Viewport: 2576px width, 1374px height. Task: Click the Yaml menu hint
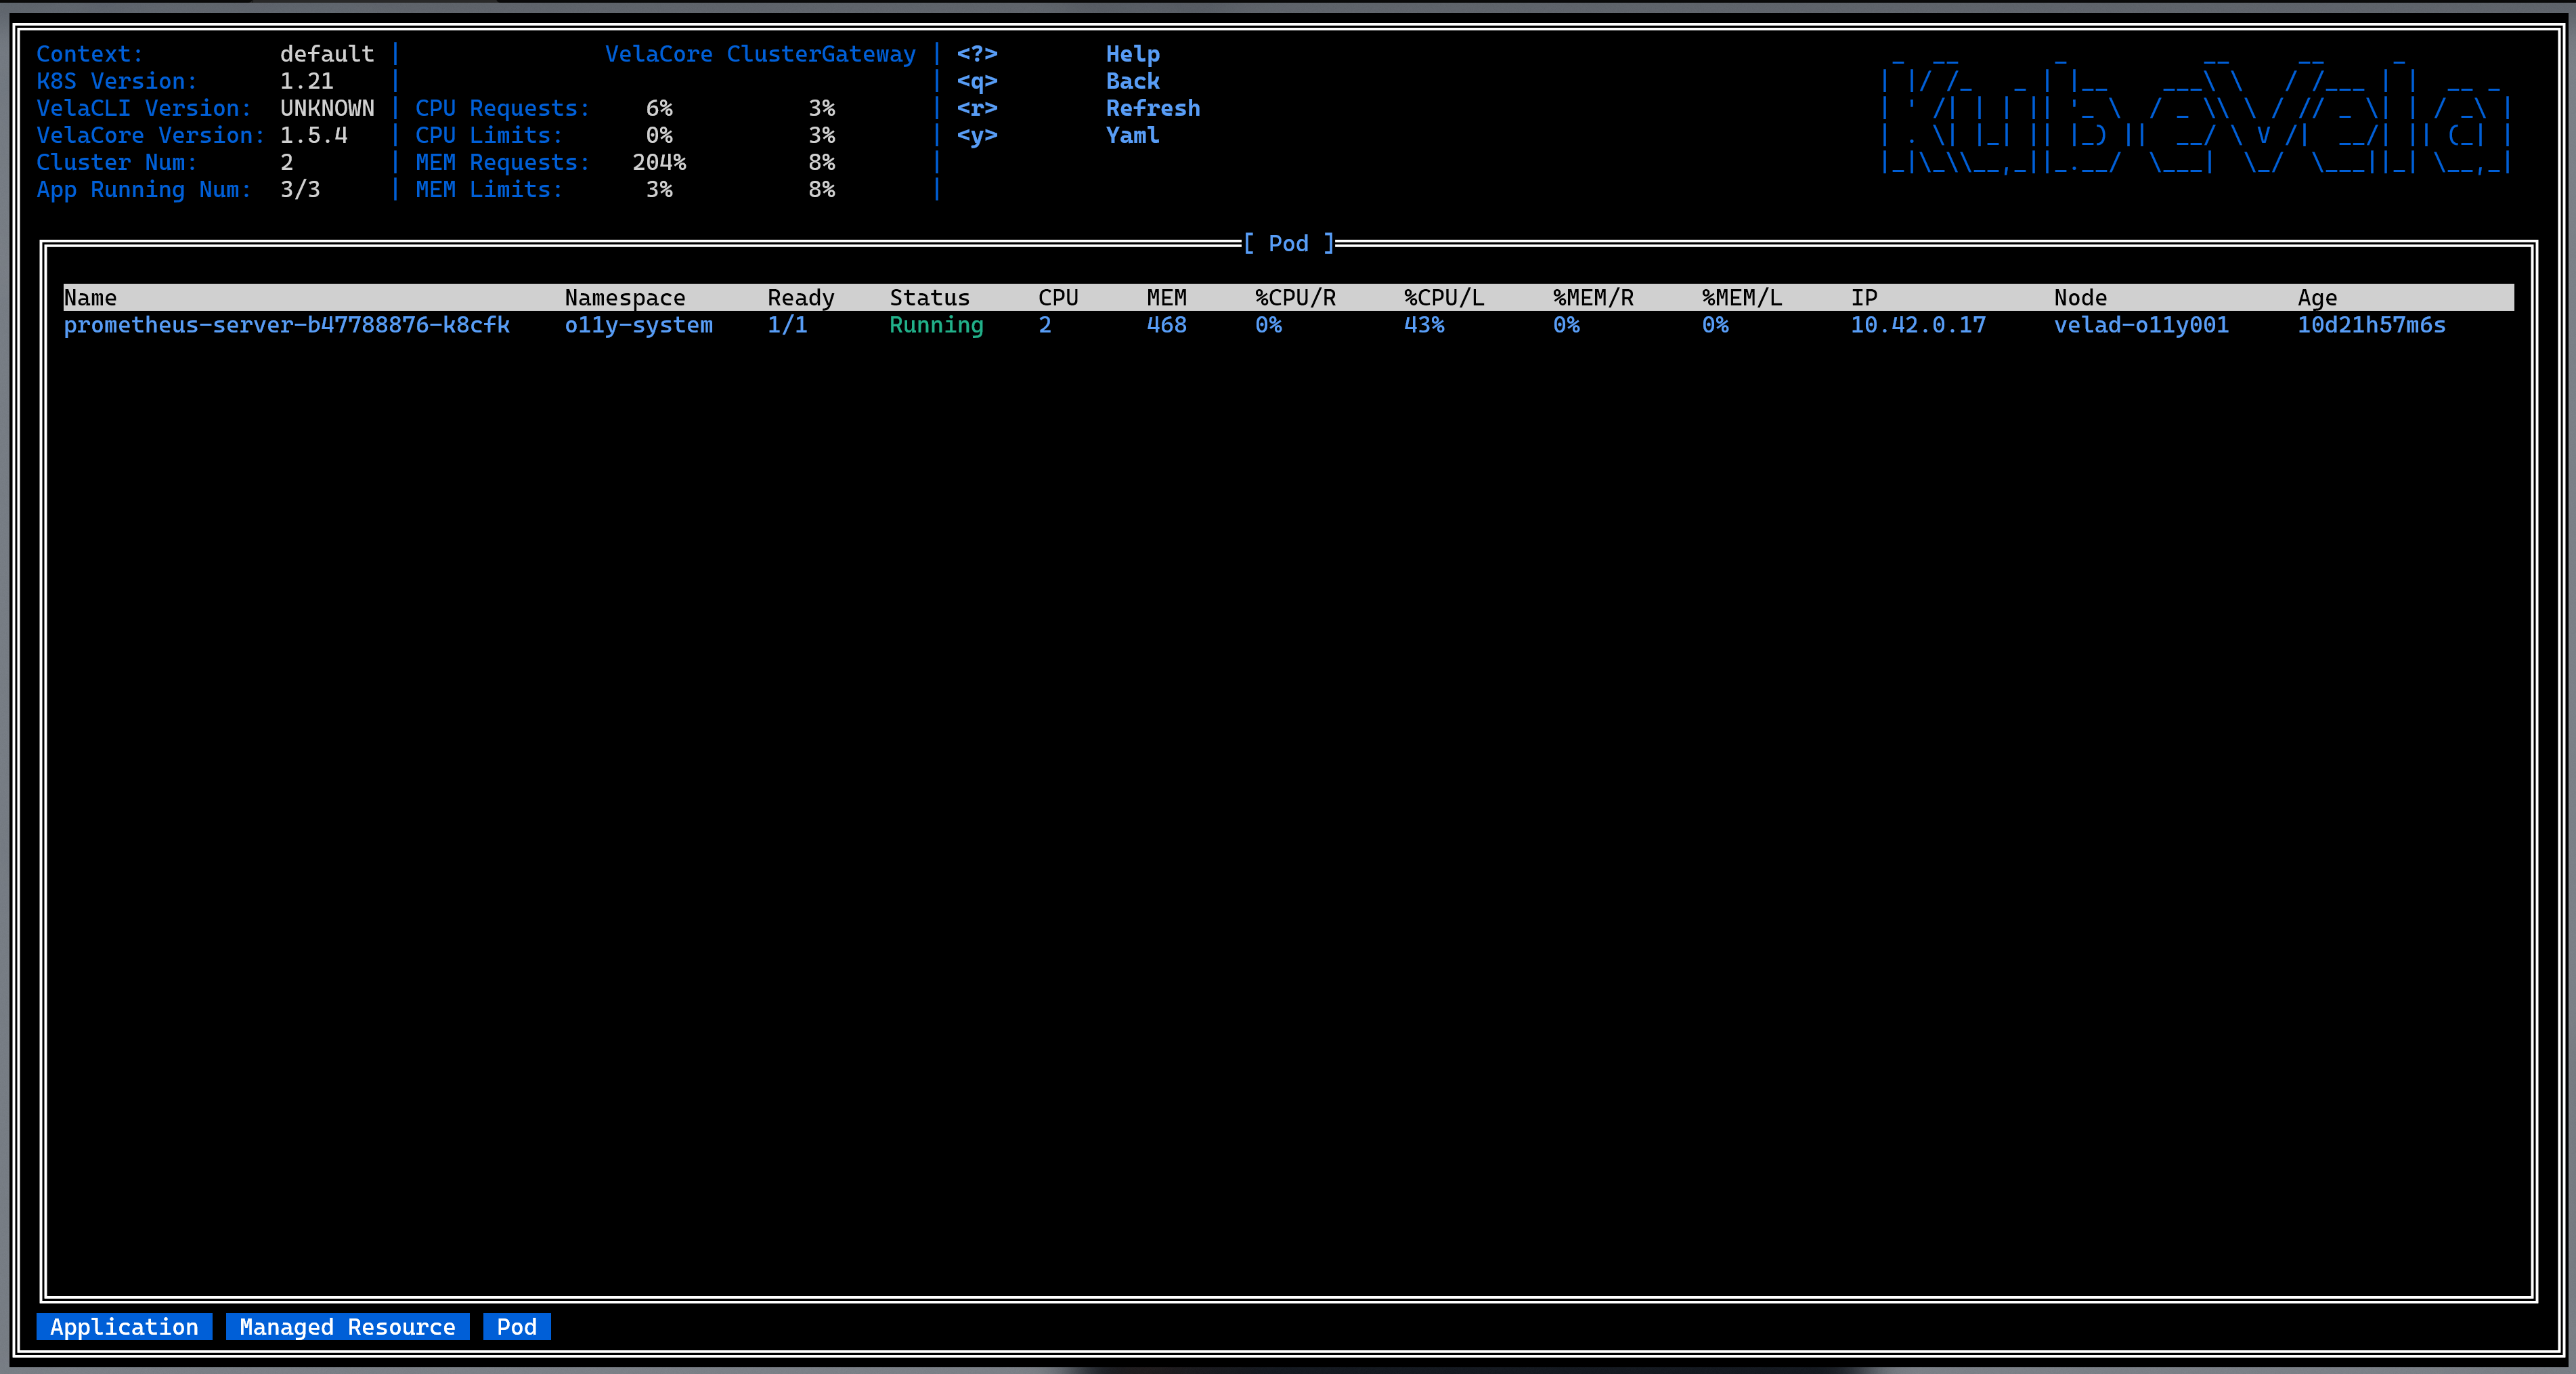coord(1132,135)
